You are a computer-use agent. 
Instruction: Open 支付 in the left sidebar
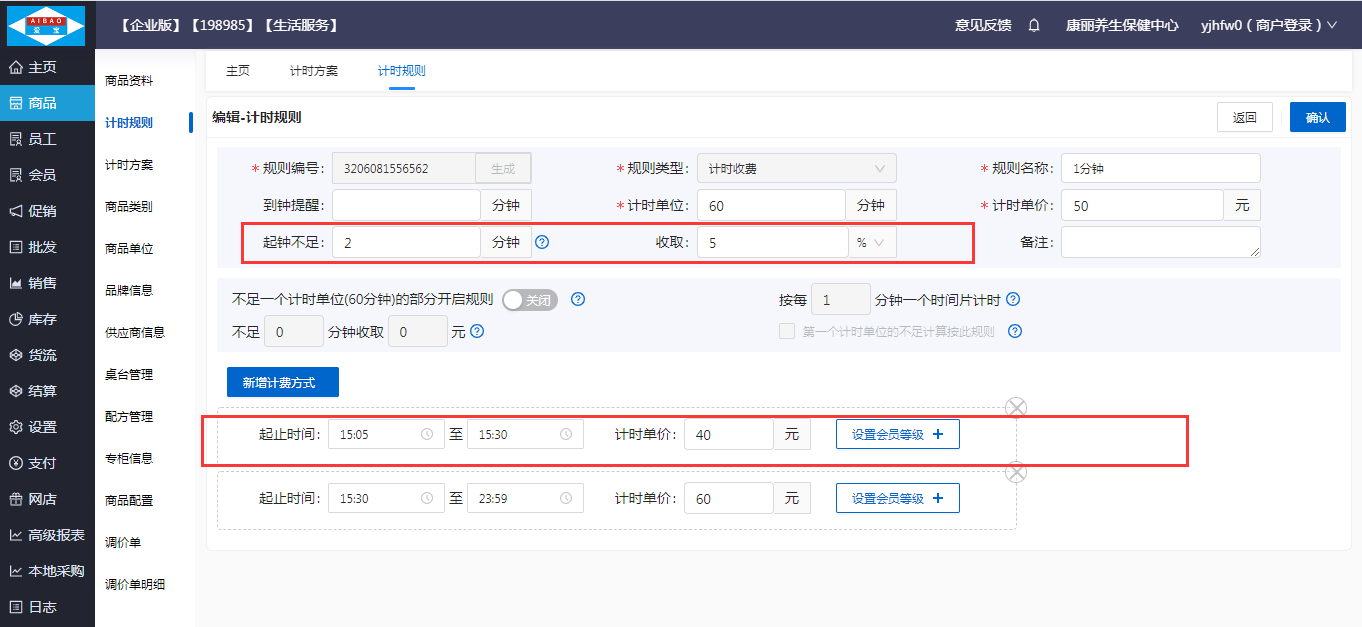(x=47, y=463)
